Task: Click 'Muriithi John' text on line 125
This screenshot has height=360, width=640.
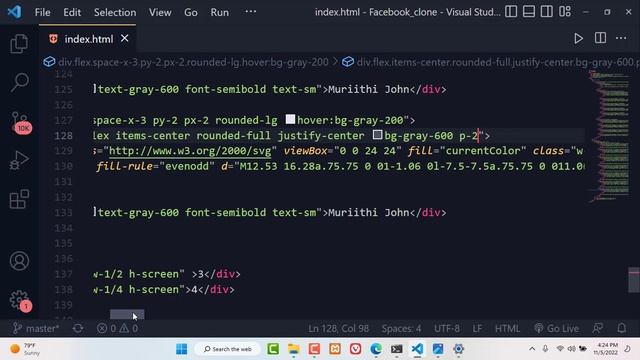Action: click(x=369, y=89)
